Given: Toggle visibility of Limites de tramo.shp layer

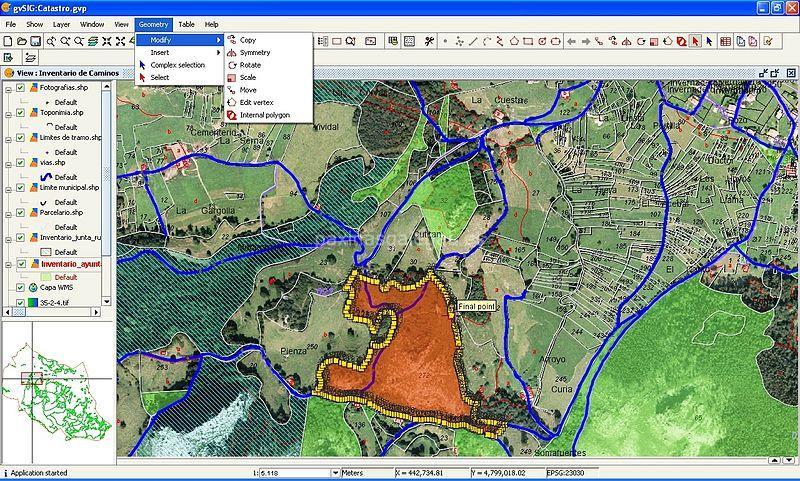Looking at the screenshot, I should [x=20, y=138].
